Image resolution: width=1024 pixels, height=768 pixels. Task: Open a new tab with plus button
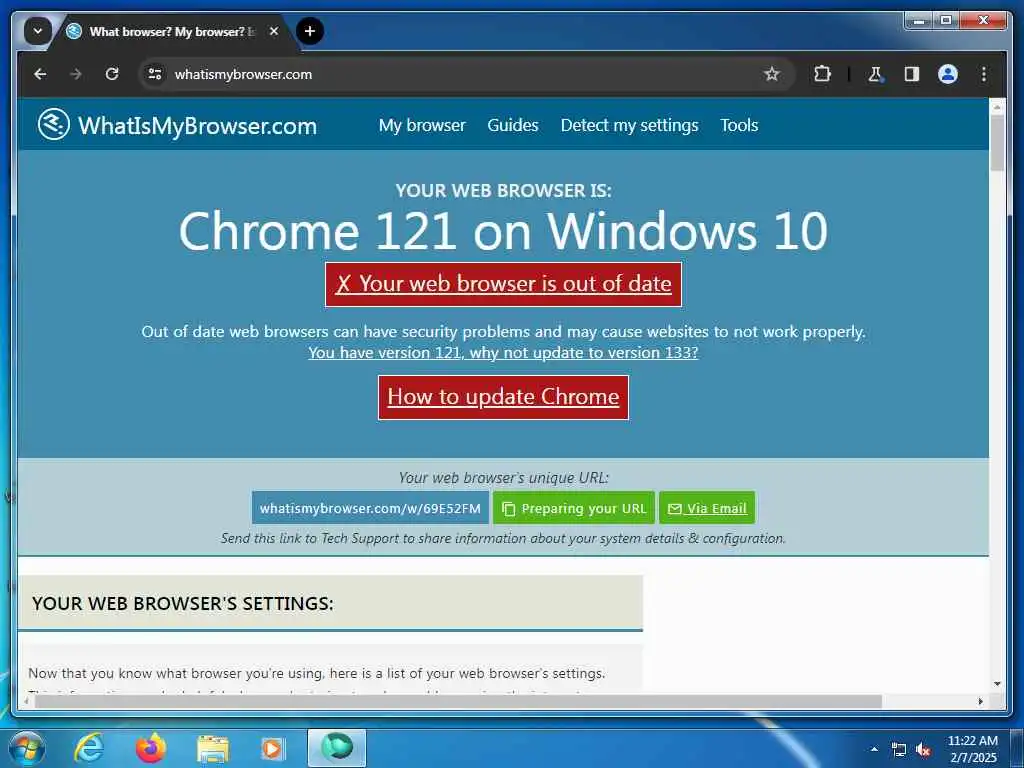tap(310, 31)
